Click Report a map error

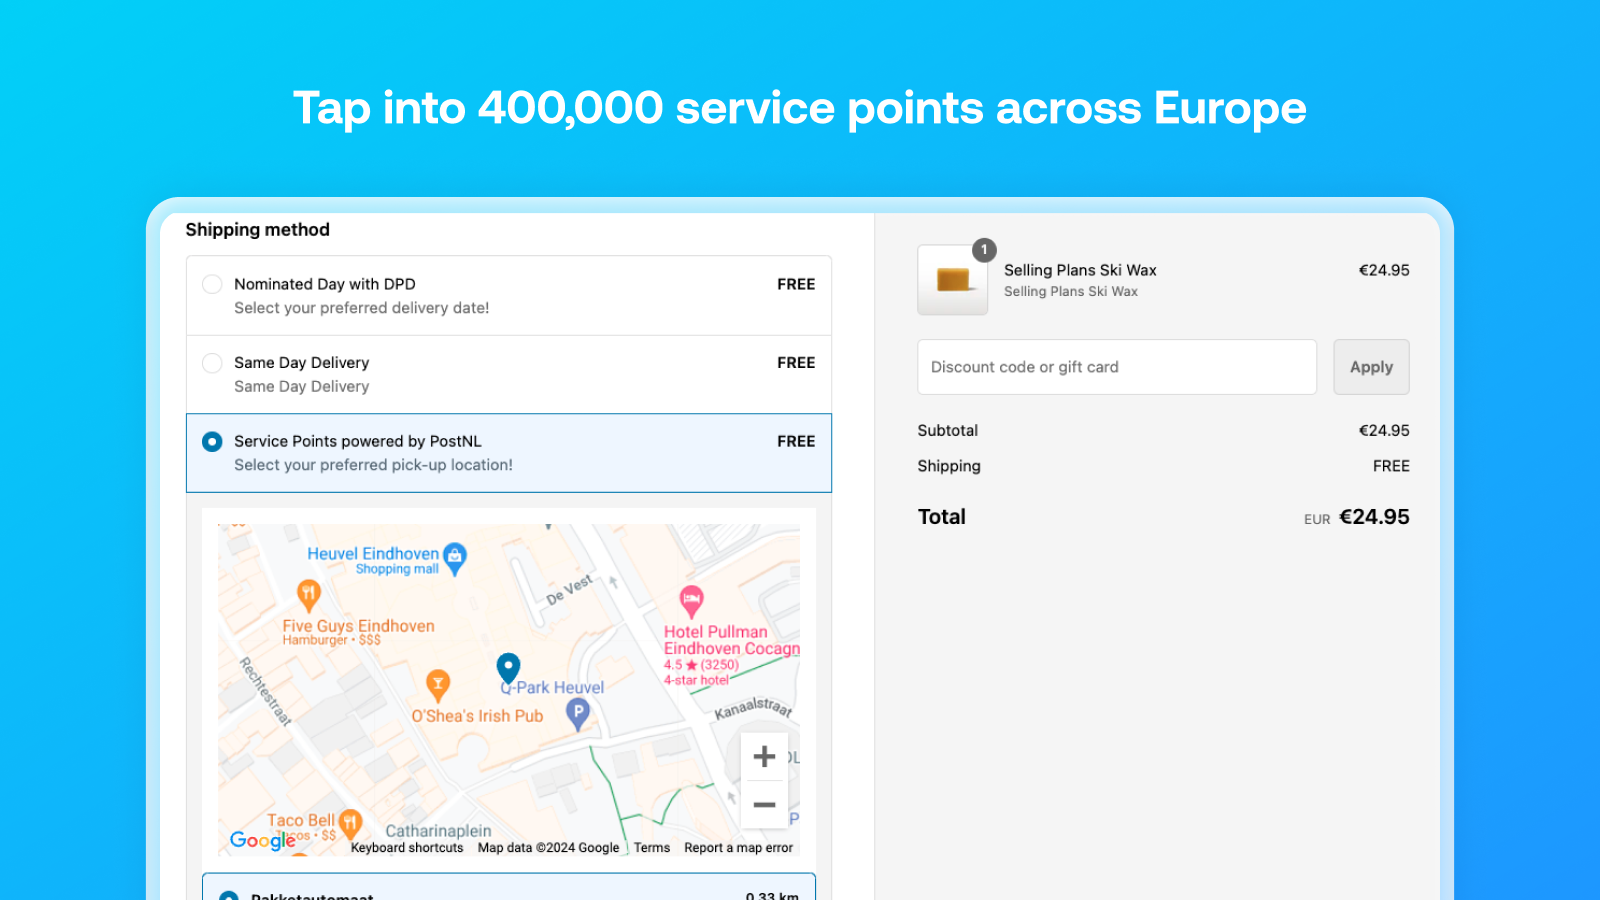738,847
